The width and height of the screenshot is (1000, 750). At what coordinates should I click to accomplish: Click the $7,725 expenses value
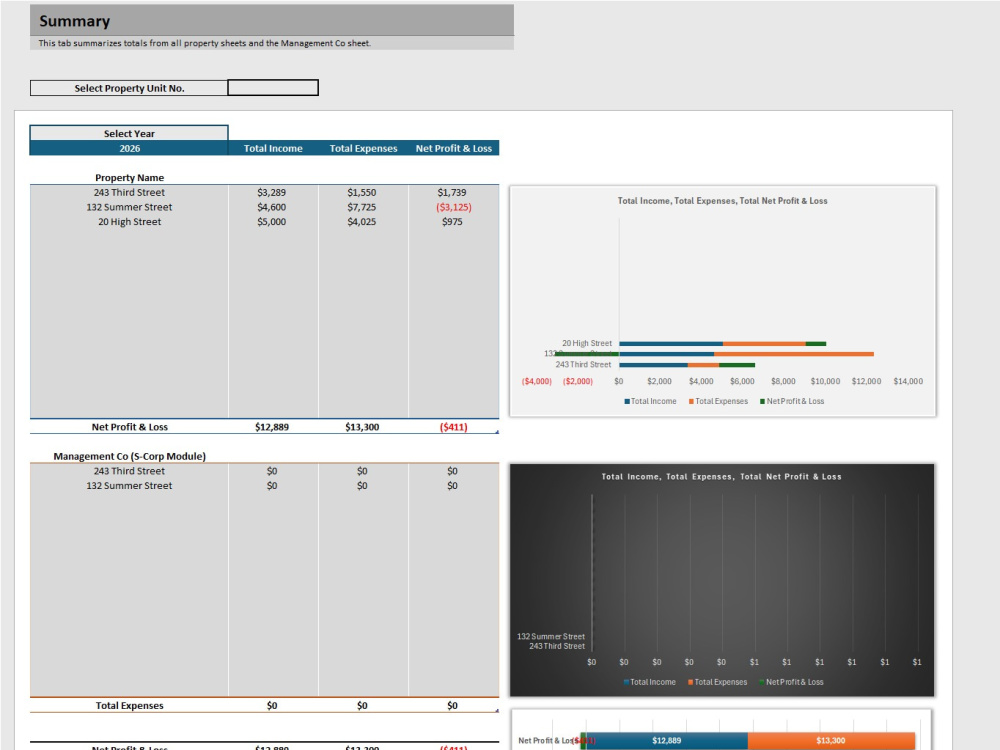[362, 207]
